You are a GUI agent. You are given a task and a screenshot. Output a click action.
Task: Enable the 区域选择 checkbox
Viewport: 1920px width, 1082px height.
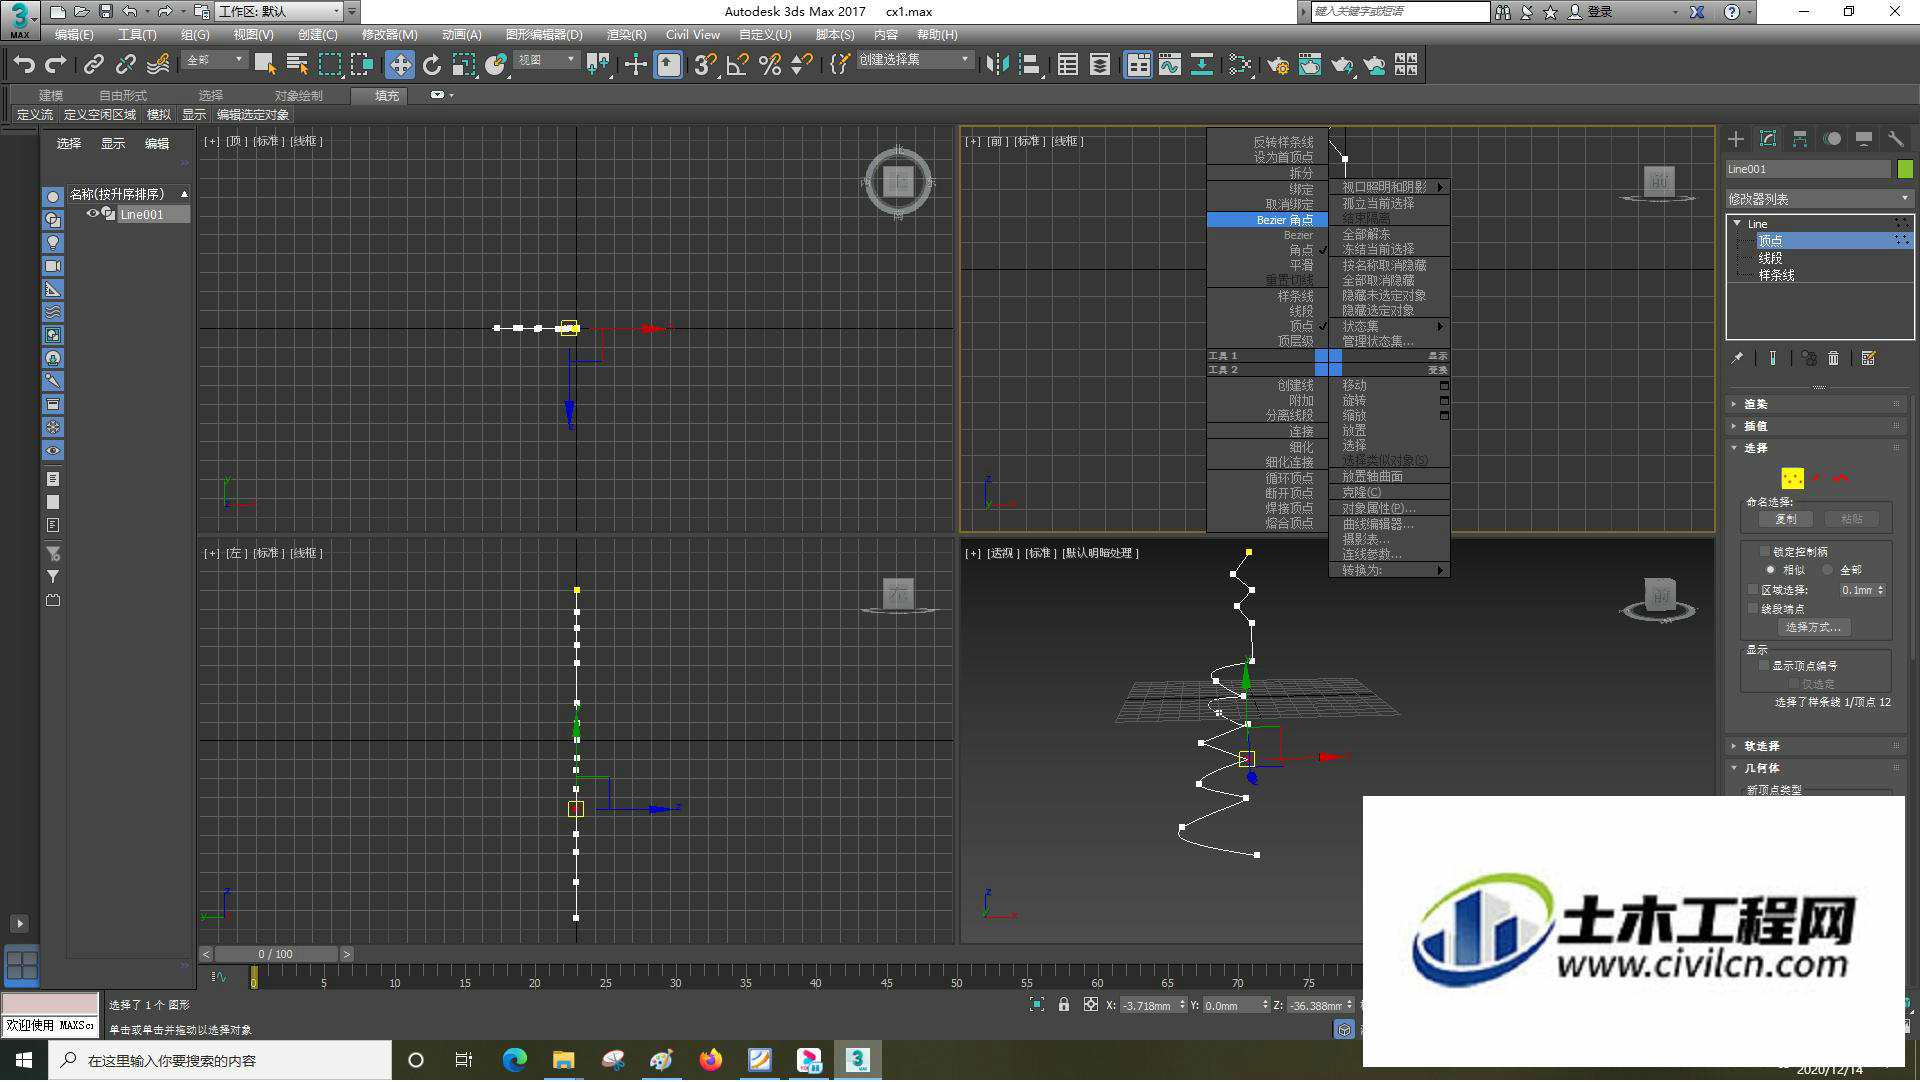click(x=1753, y=590)
